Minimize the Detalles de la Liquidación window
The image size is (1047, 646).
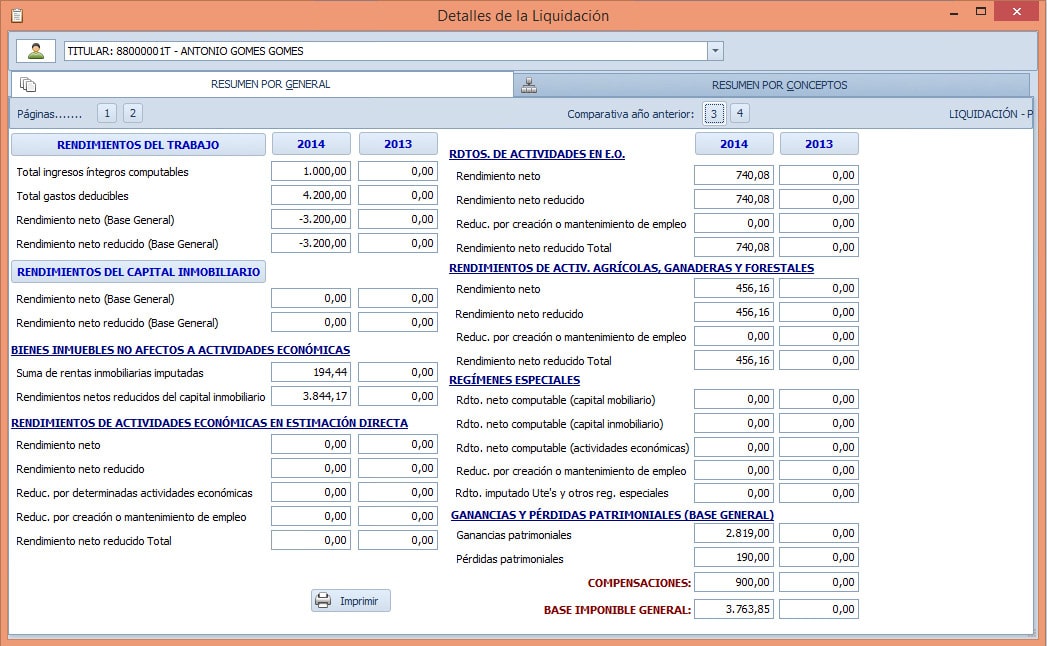point(954,13)
